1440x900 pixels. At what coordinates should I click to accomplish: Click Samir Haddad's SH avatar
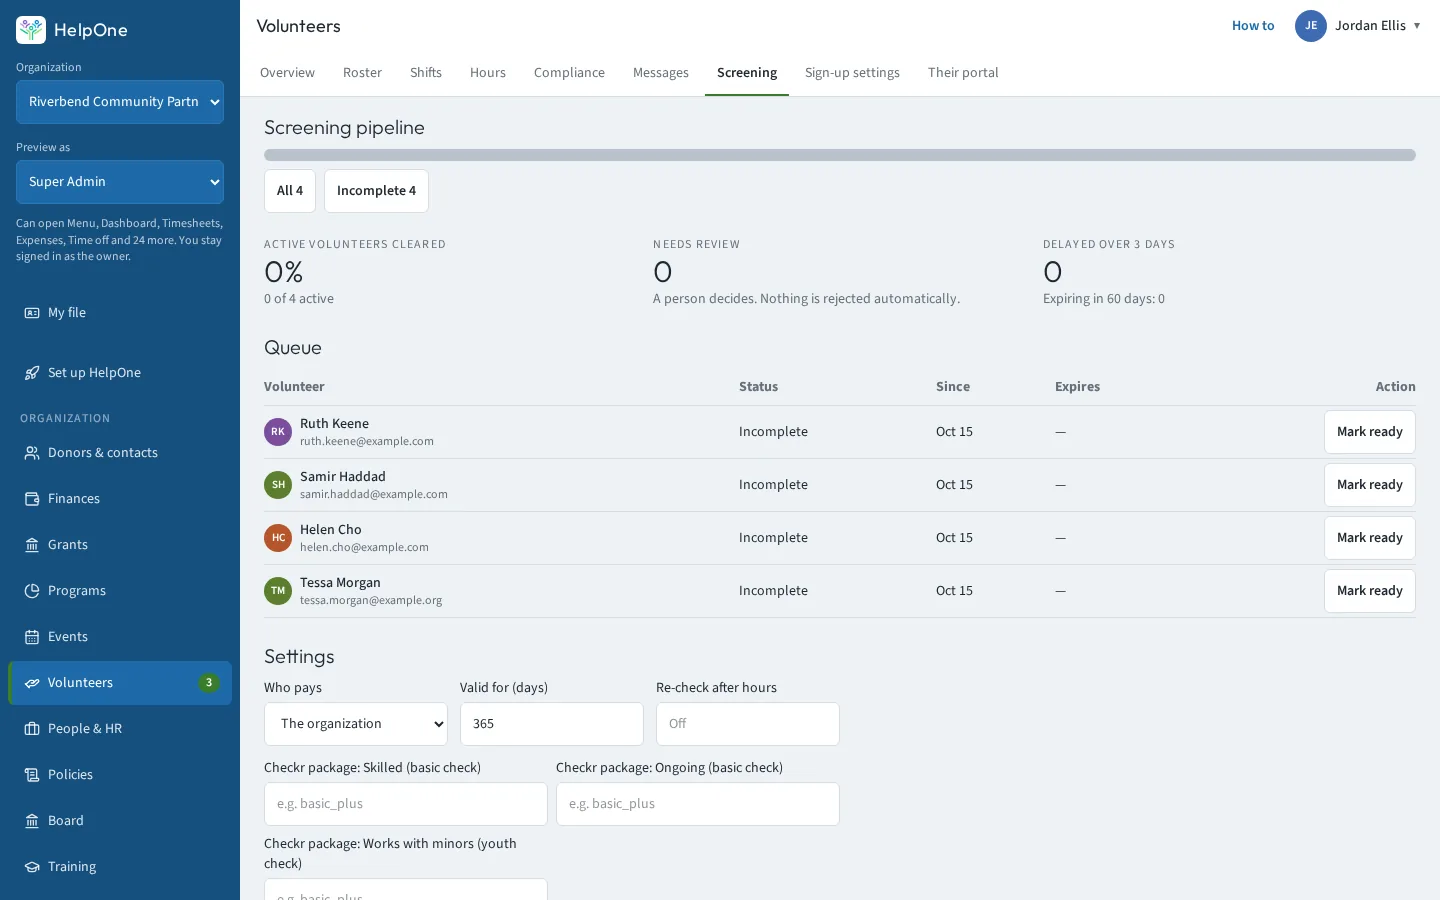coord(278,485)
